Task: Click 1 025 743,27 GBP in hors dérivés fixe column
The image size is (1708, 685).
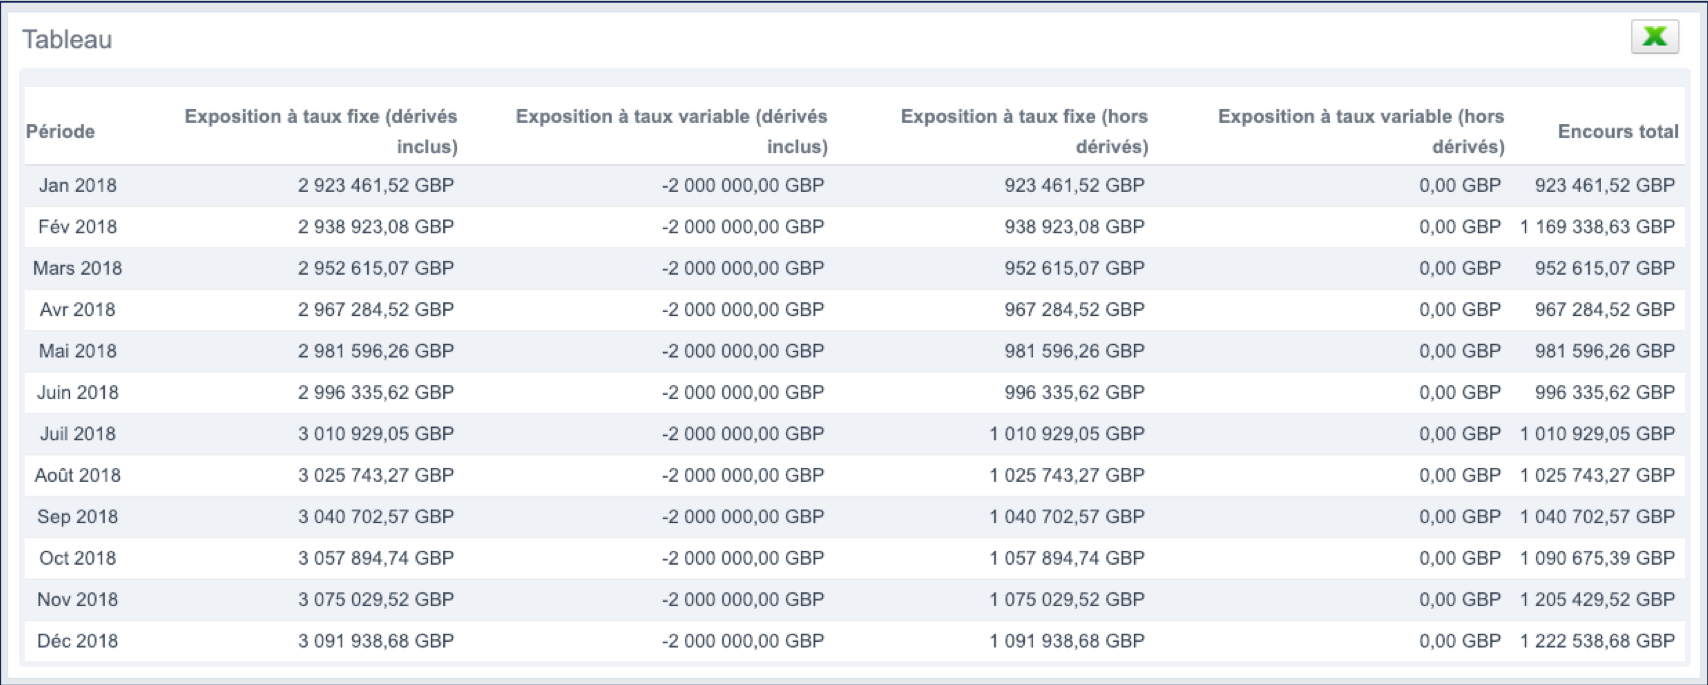Action: pyautogui.click(x=1067, y=475)
